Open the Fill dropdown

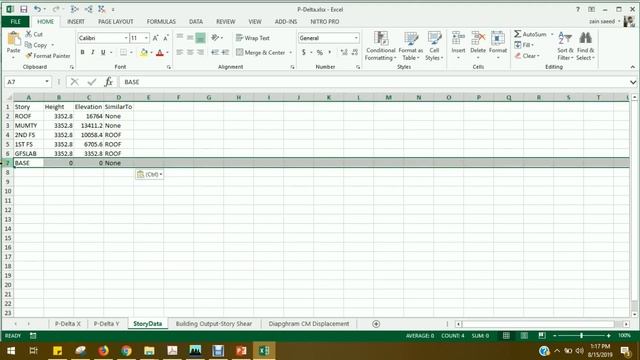coord(524,45)
